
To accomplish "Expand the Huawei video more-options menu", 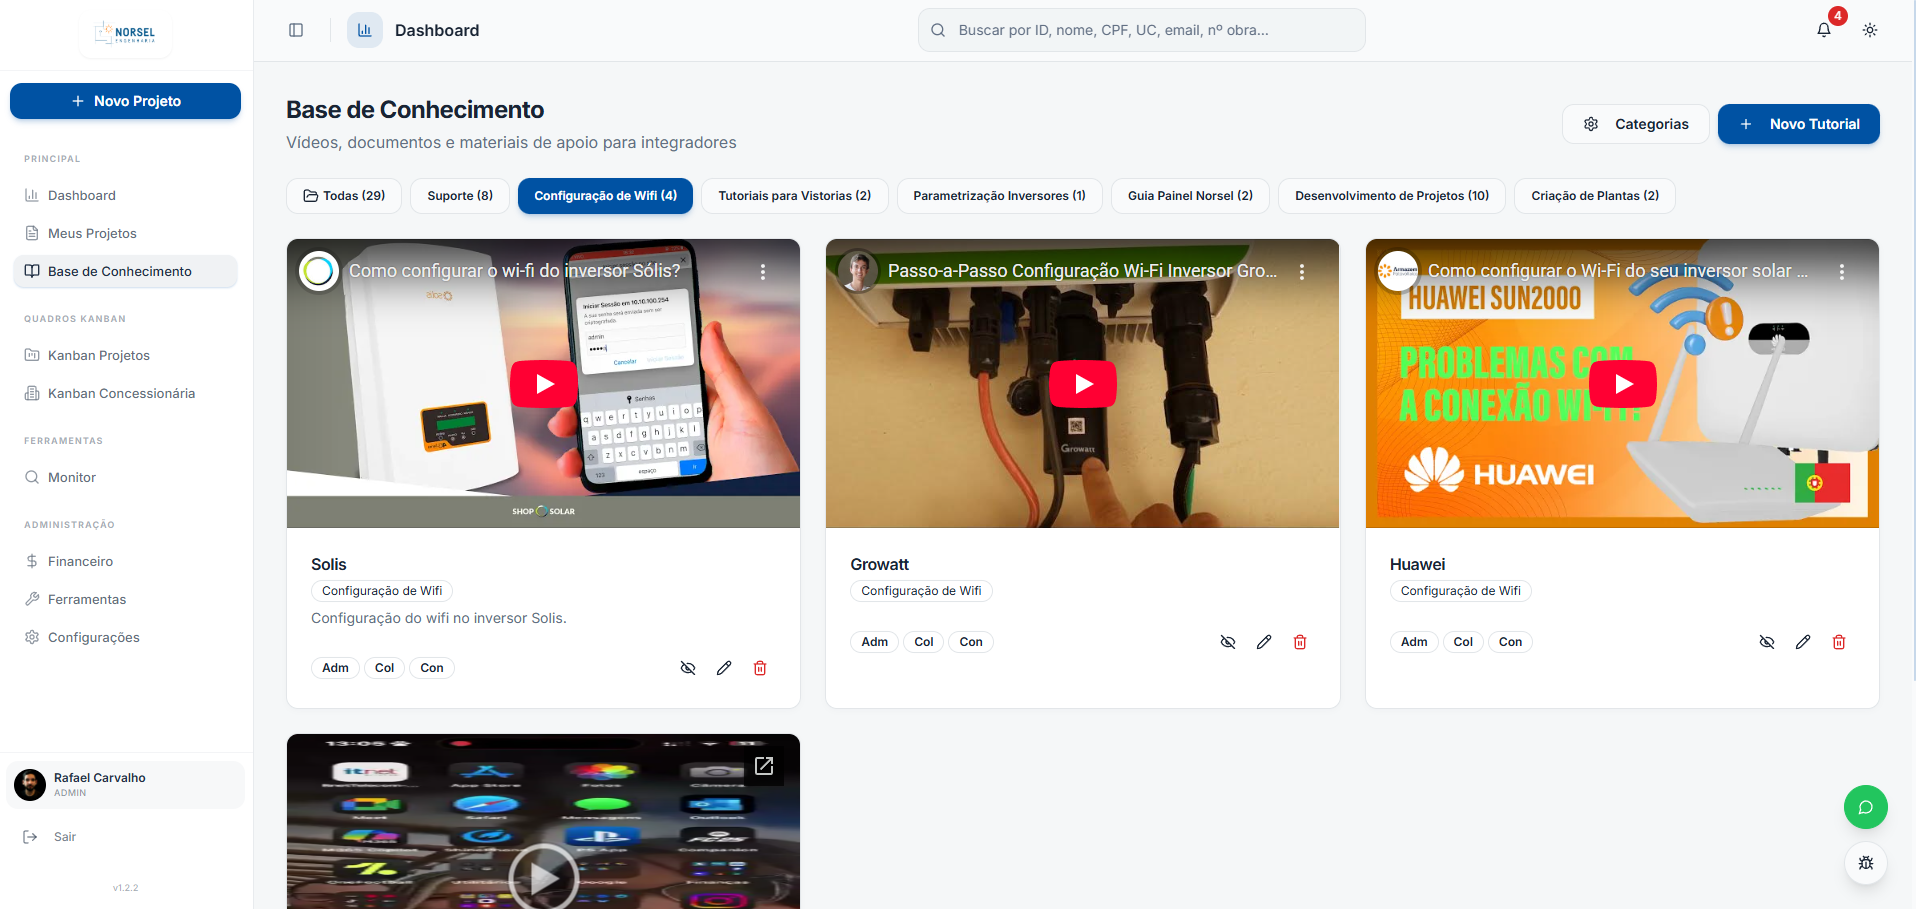I will [1841, 272].
